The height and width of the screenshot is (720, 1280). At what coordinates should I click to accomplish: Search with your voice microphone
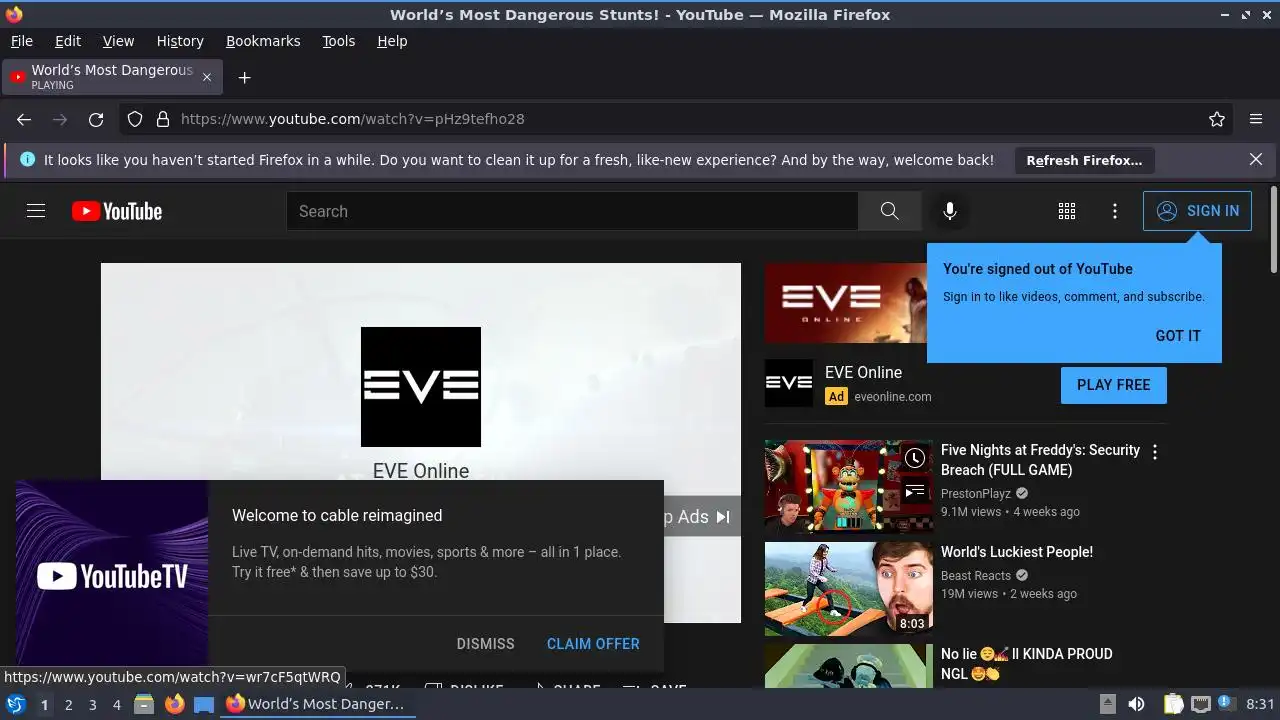coord(950,211)
